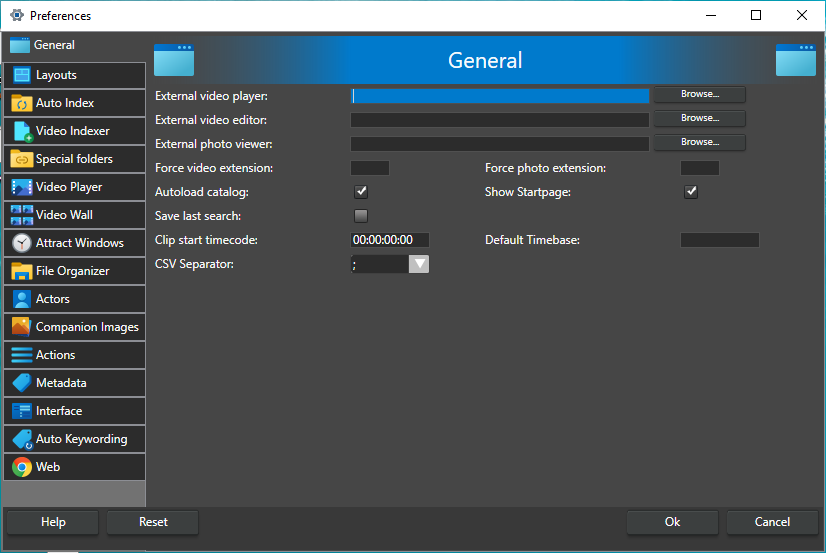Click the Auto Keywording tag icon
This screenshot has height=553, width=826.
[x=21, y=439]
